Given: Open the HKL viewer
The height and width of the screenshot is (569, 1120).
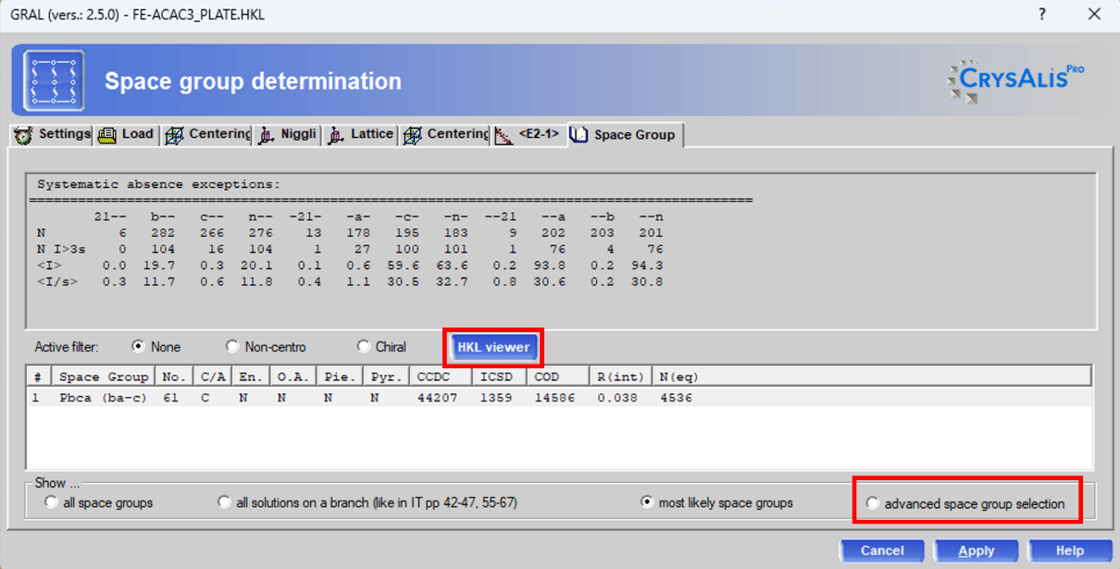Looking at the screenshot, I should point(492,347).
